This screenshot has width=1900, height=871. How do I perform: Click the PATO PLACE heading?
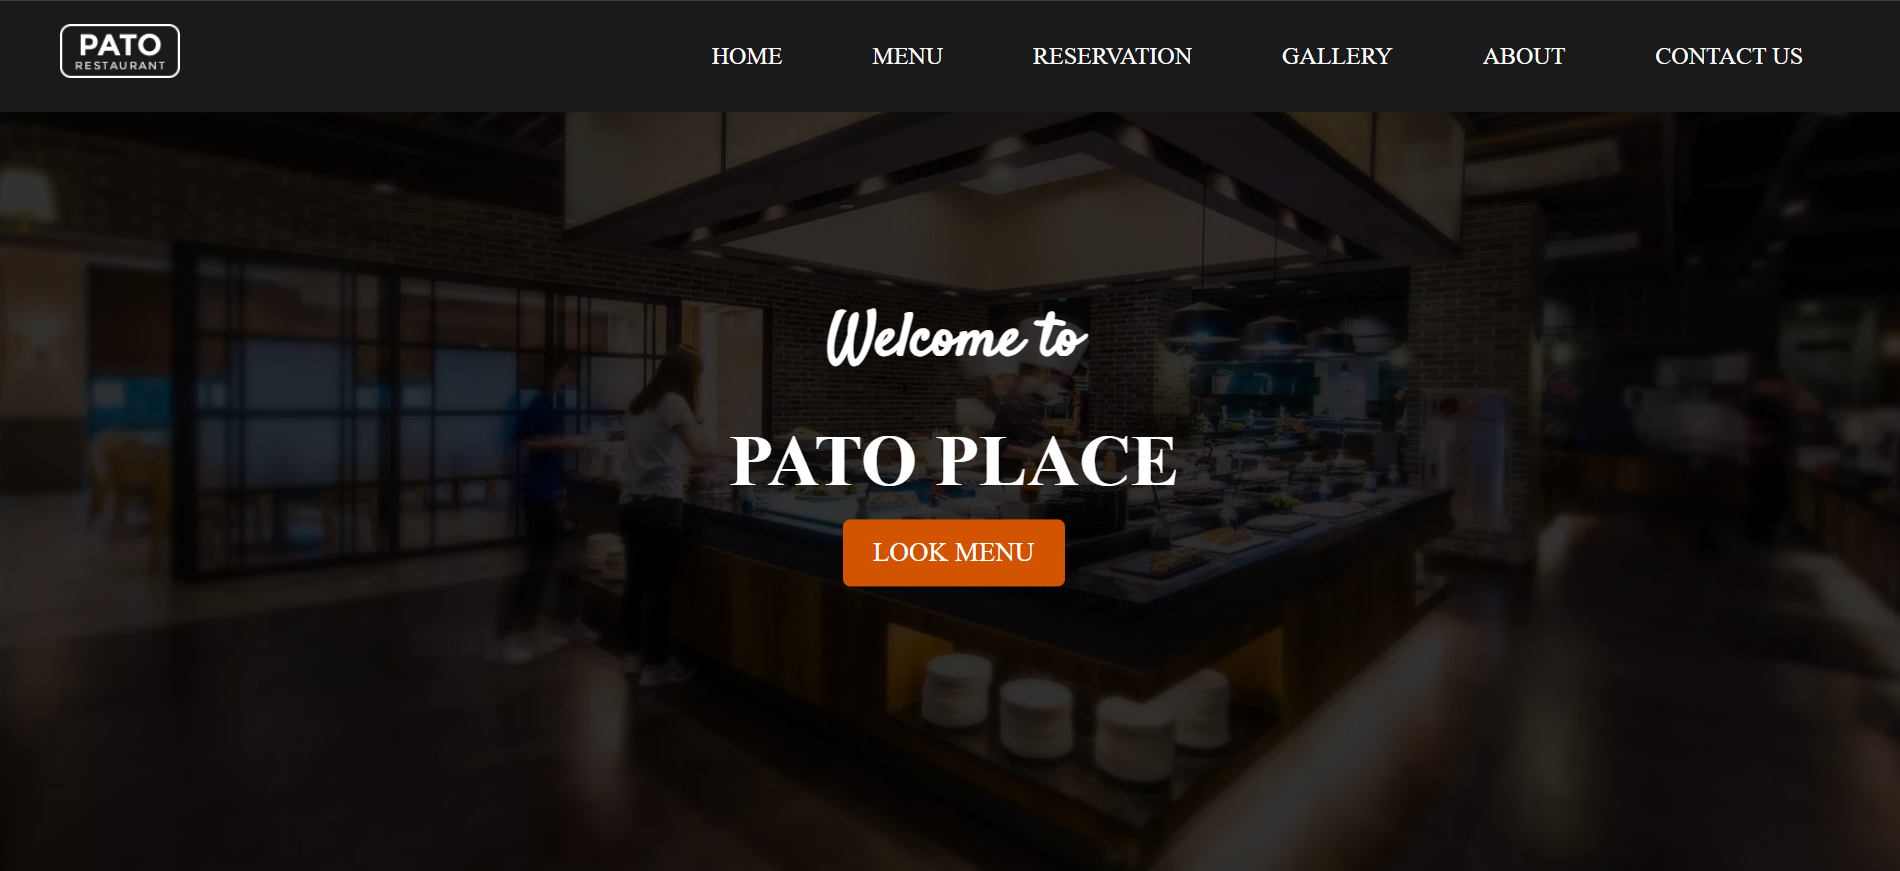tap(953, 461)
